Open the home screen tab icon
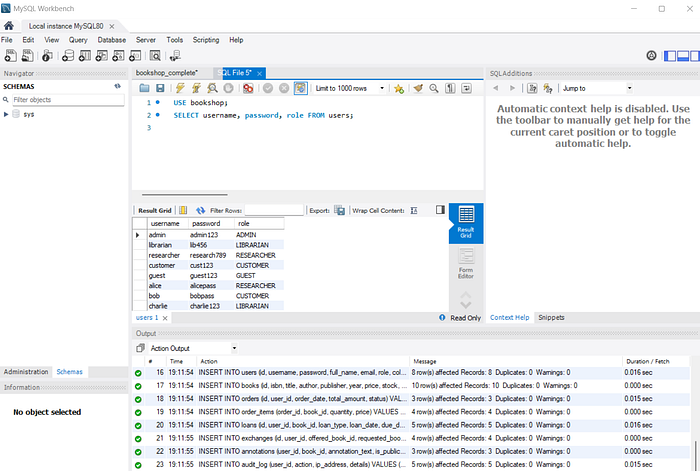The image size is (700, 471). click(9, 25)
